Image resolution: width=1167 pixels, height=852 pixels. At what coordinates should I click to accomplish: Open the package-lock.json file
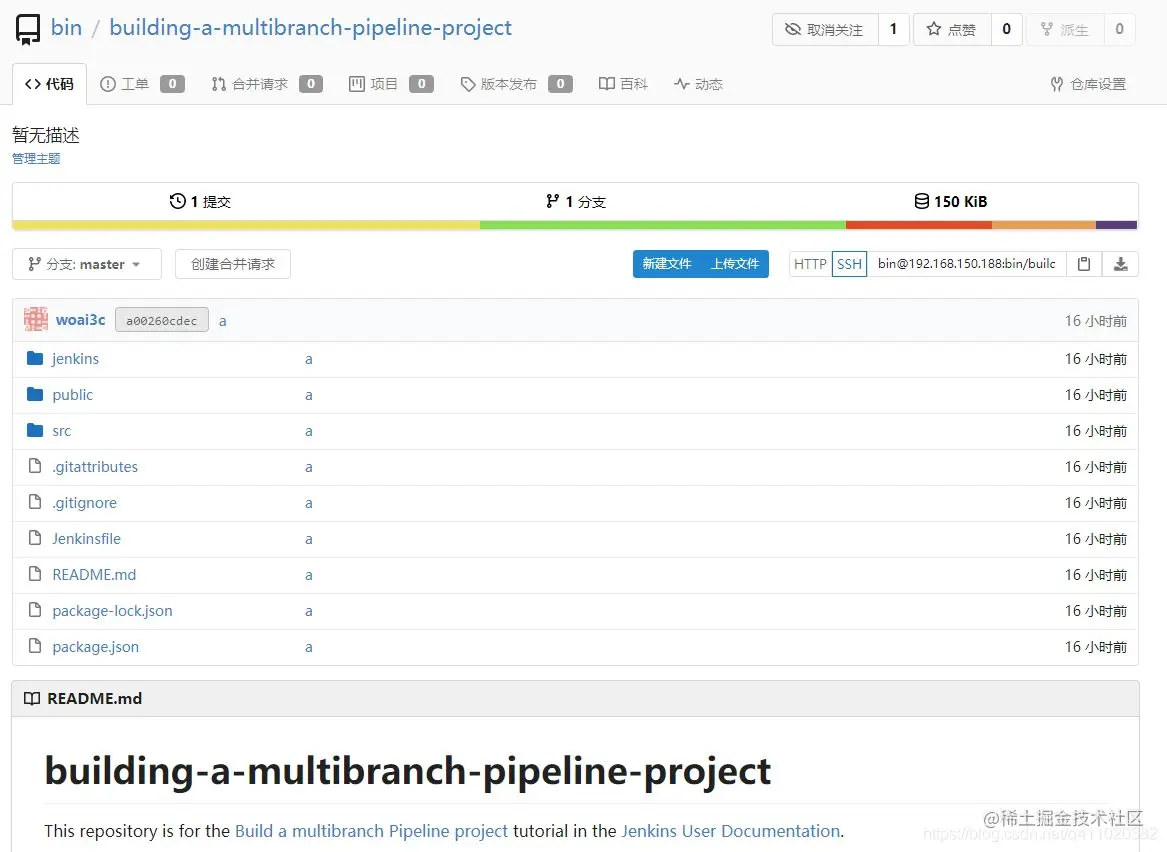(112, 610)
